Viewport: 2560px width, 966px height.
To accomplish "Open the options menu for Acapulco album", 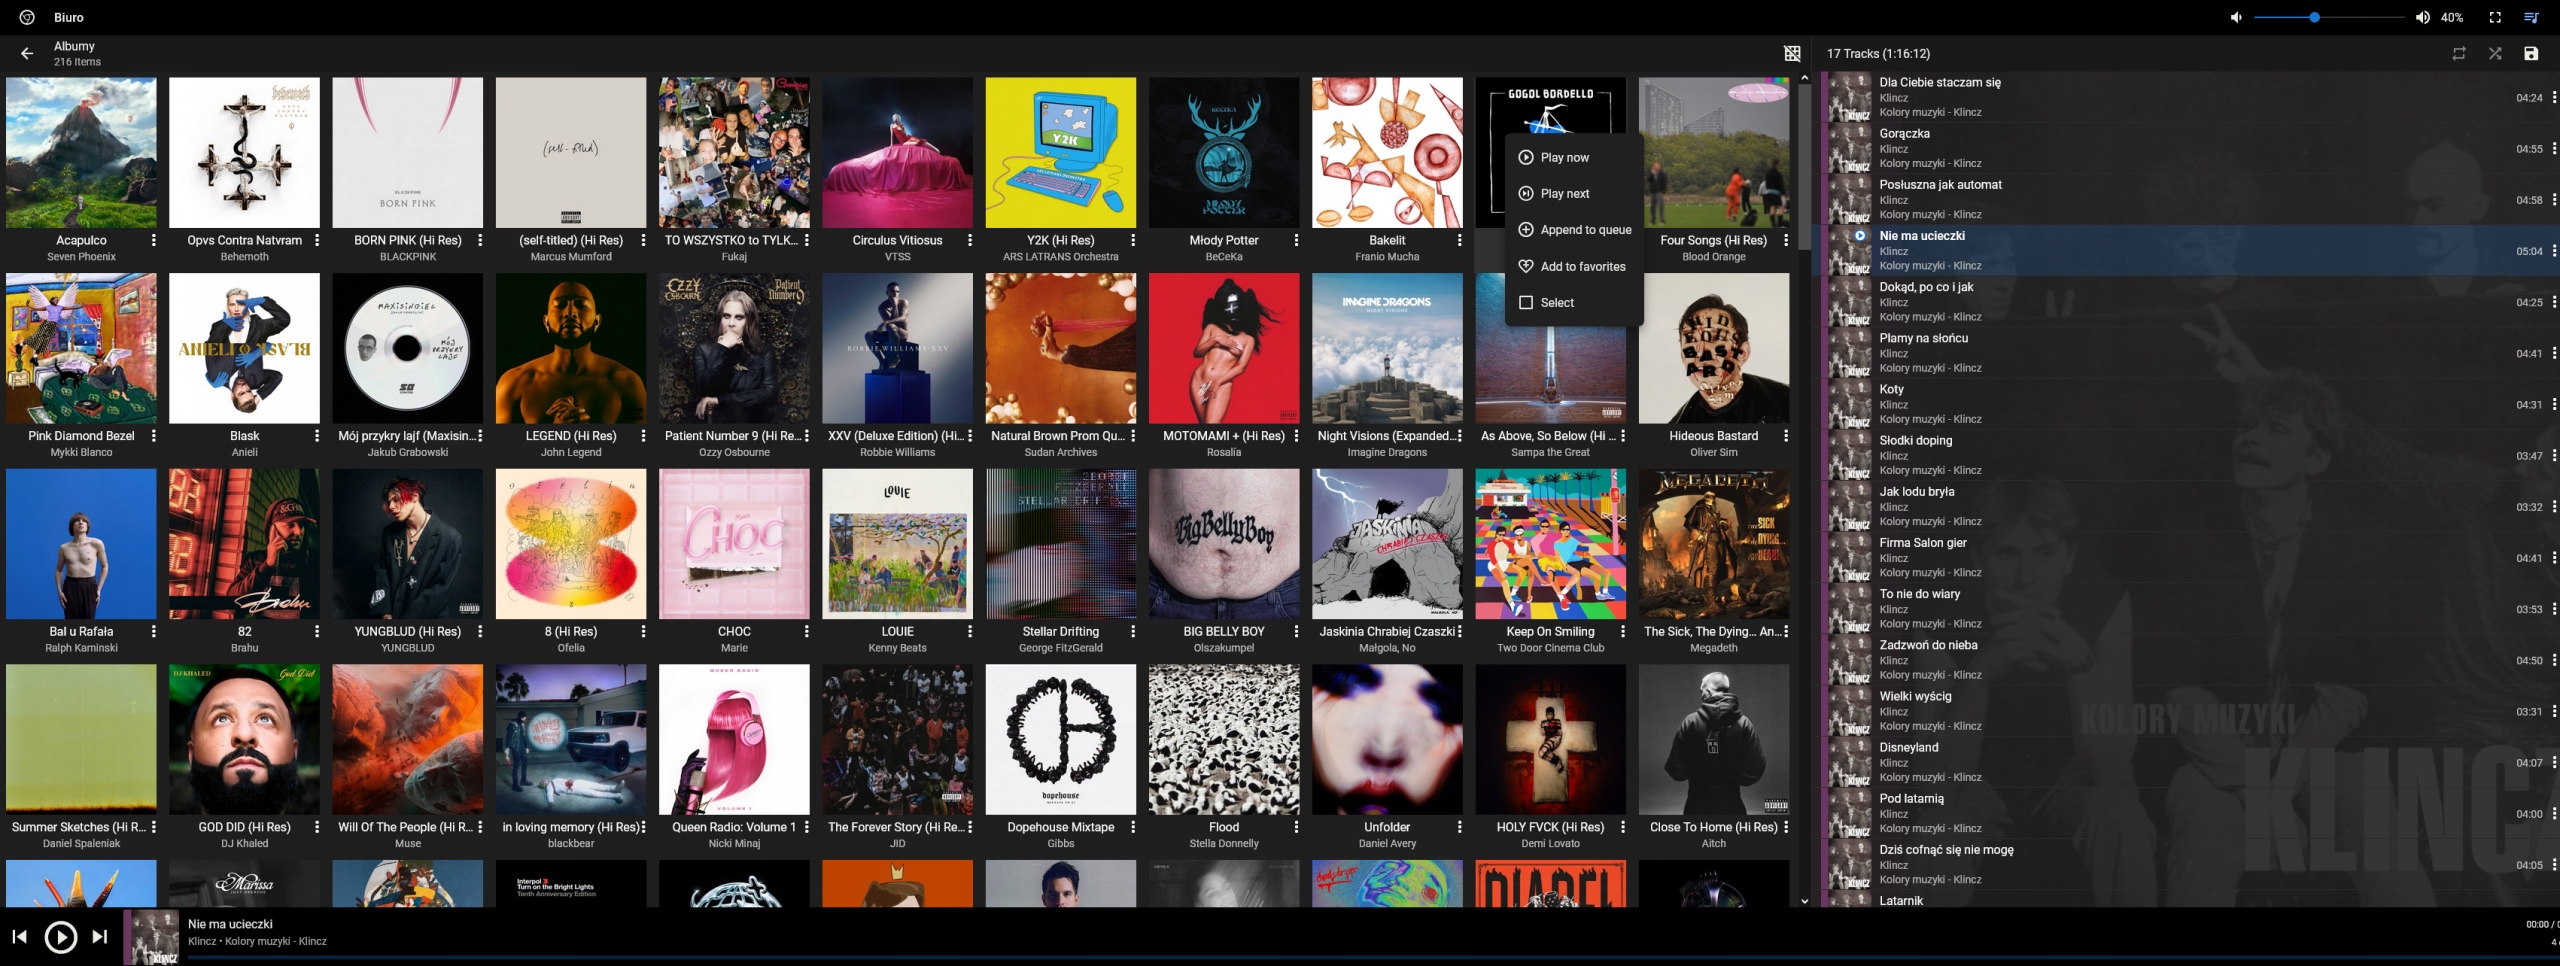I will pyautogui.click(x=153, y=240).
